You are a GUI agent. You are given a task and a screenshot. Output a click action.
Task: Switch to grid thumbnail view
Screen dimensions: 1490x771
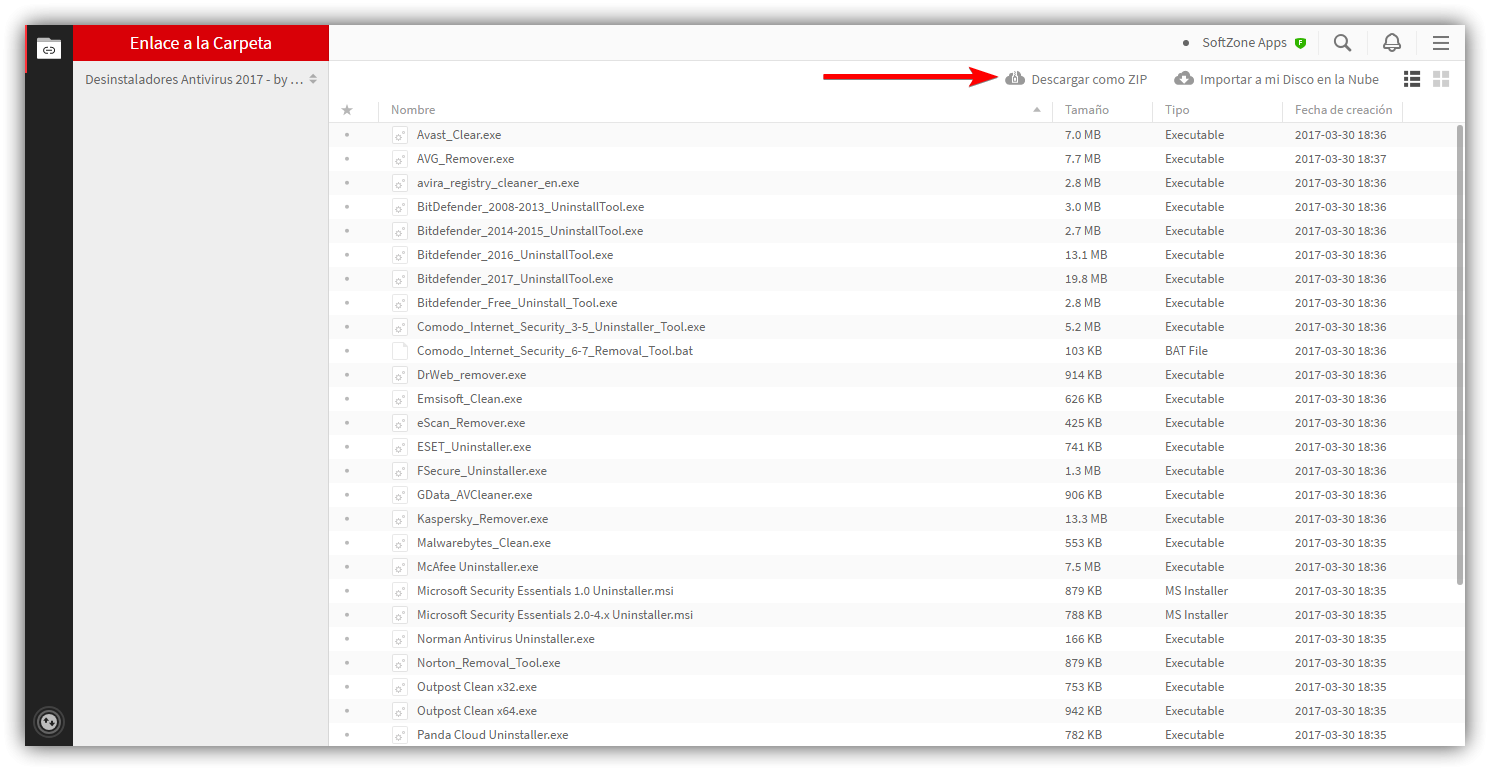click(x=1441, y=79)
